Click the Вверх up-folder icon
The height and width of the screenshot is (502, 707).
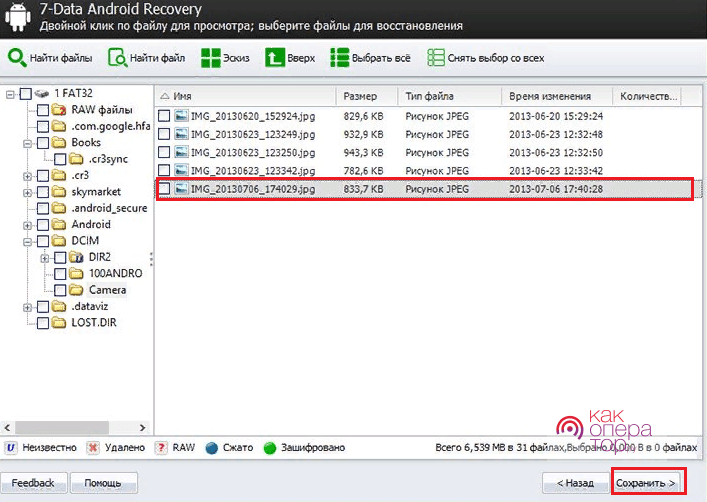[275, 58]
